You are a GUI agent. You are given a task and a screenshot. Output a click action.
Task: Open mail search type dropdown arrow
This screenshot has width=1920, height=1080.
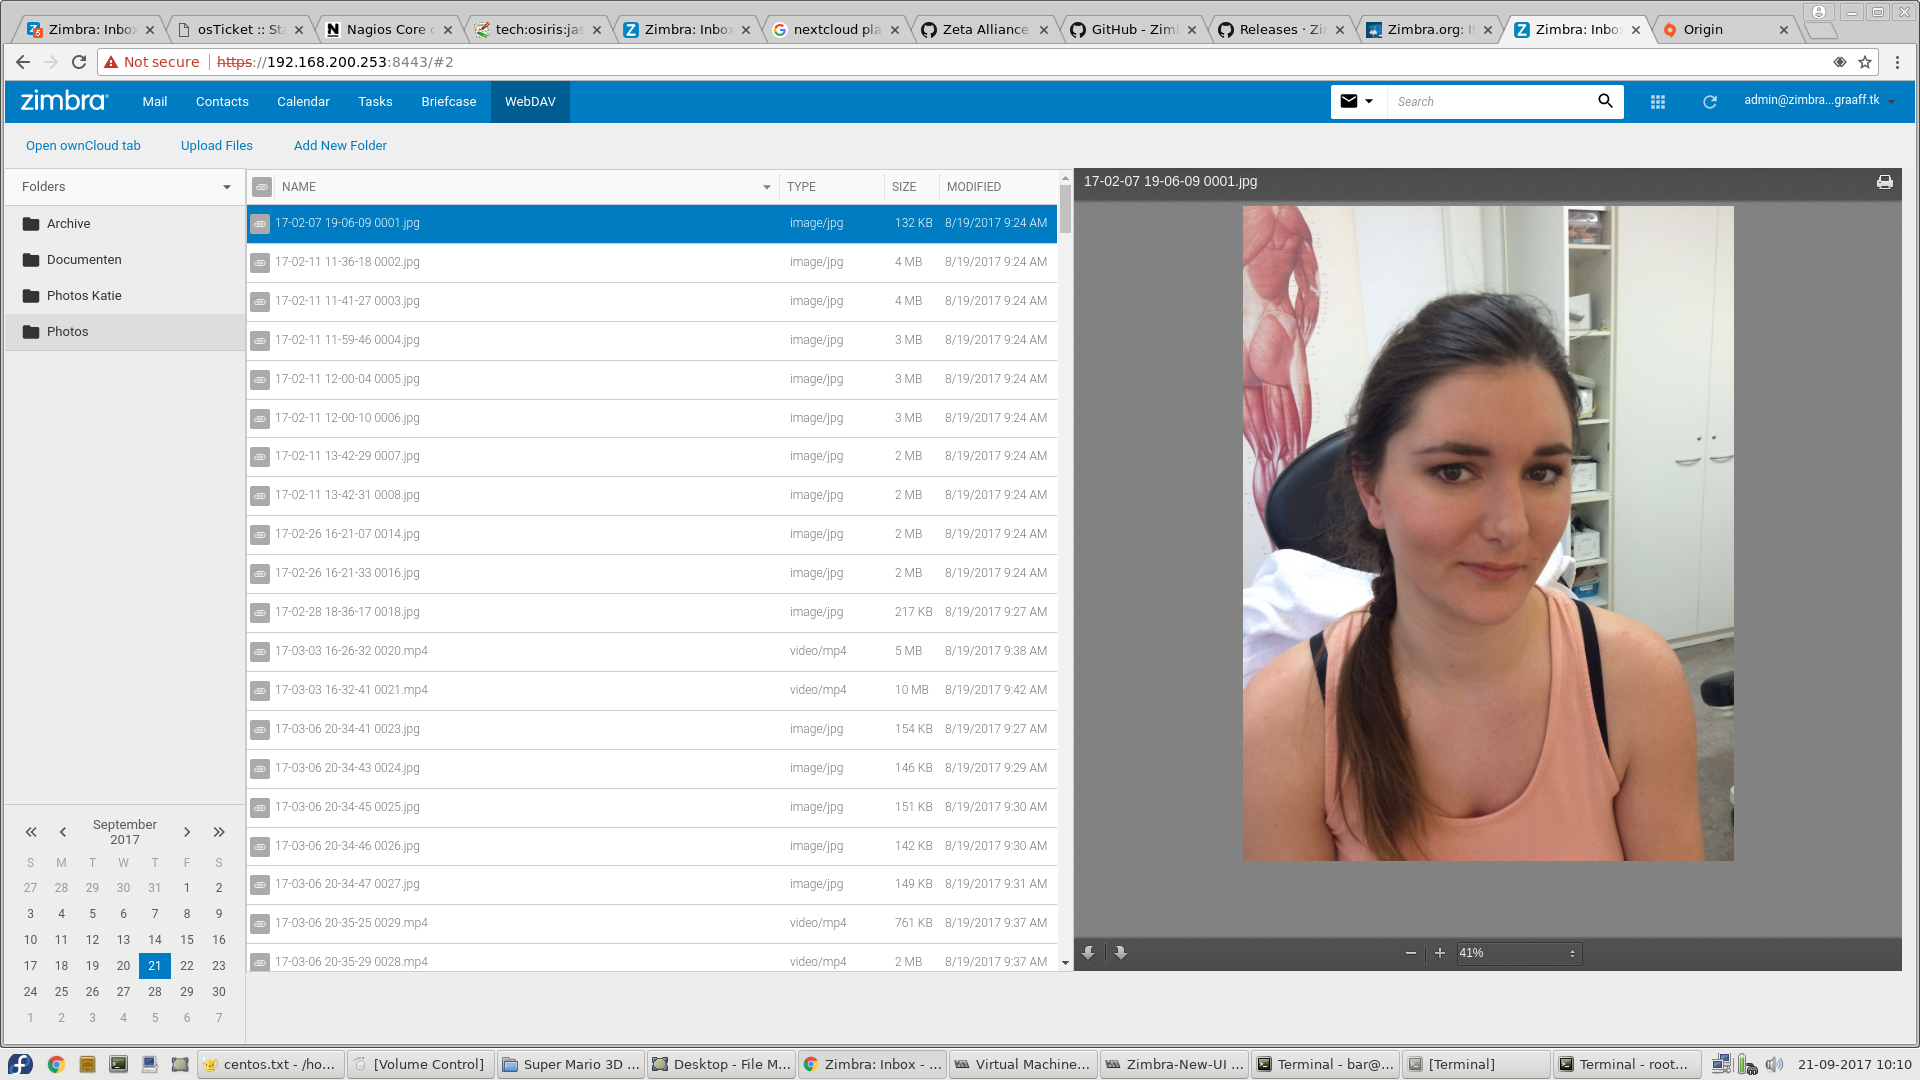pyautogui.click(x=1369, y=101)
